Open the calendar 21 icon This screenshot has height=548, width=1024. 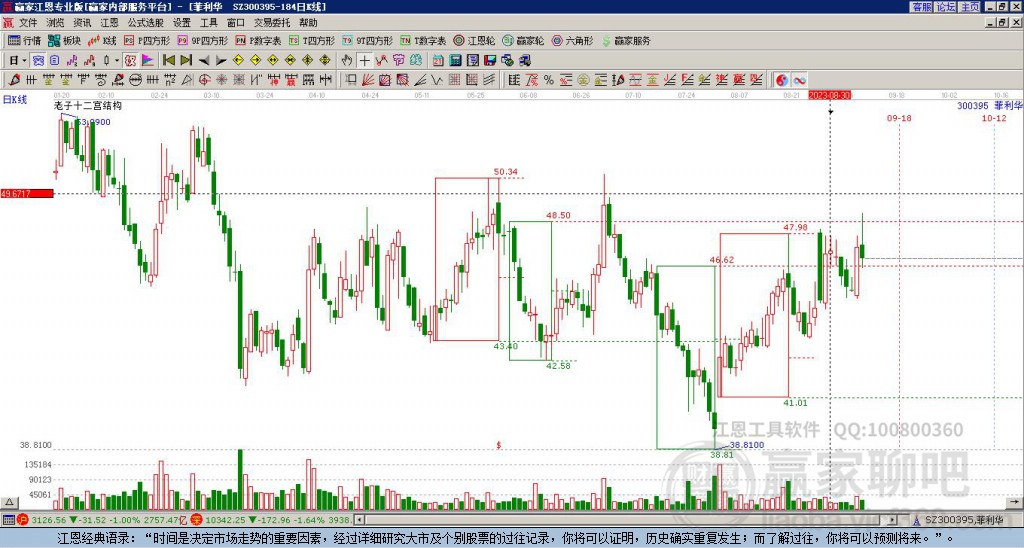(438, 61)
